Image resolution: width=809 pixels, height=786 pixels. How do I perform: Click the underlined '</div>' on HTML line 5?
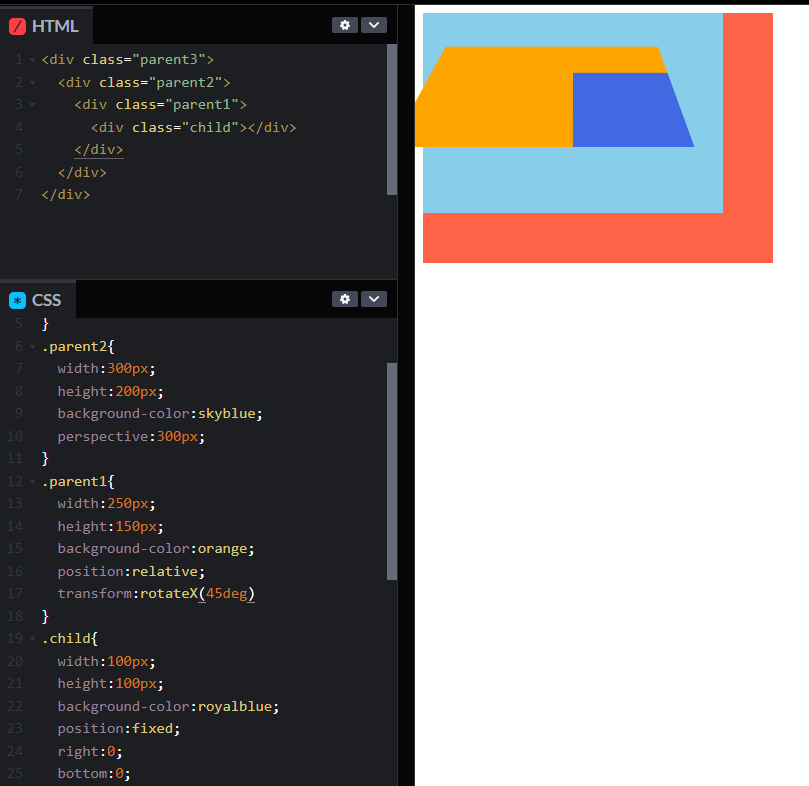pos(99,150)
